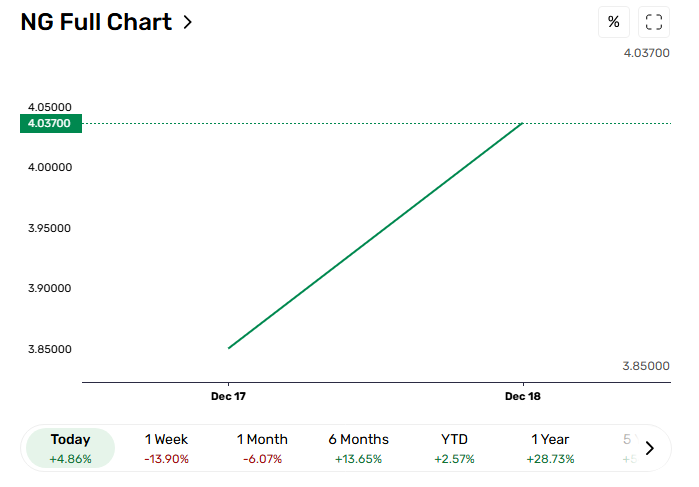699x487 pixels.
Task: Switch to the 1 Week range
Action: click(x=166, y=448)
